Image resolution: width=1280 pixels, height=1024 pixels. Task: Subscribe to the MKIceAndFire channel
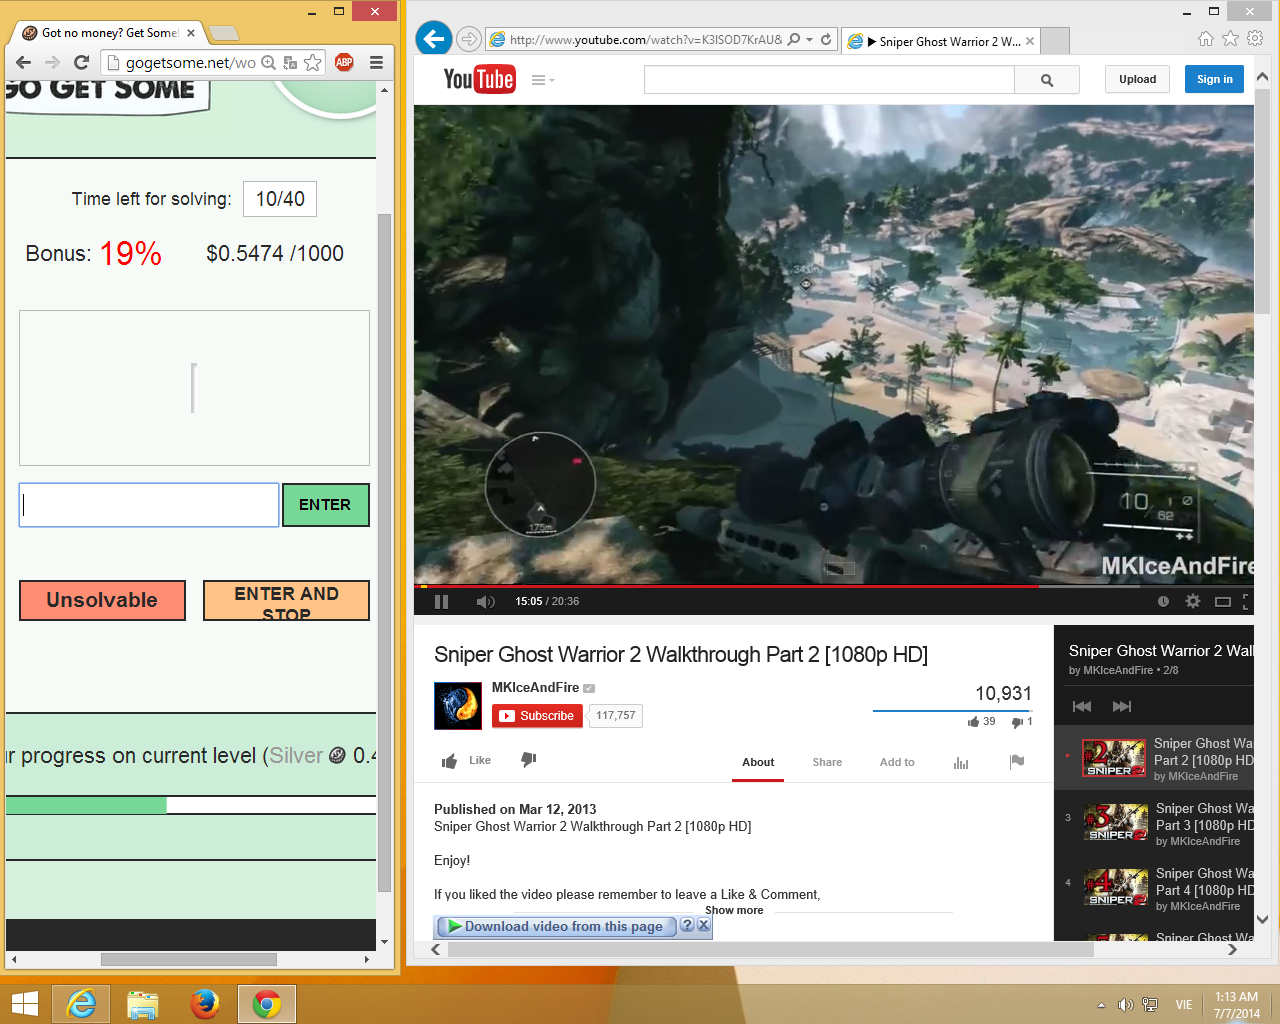[x=537, y=716]
